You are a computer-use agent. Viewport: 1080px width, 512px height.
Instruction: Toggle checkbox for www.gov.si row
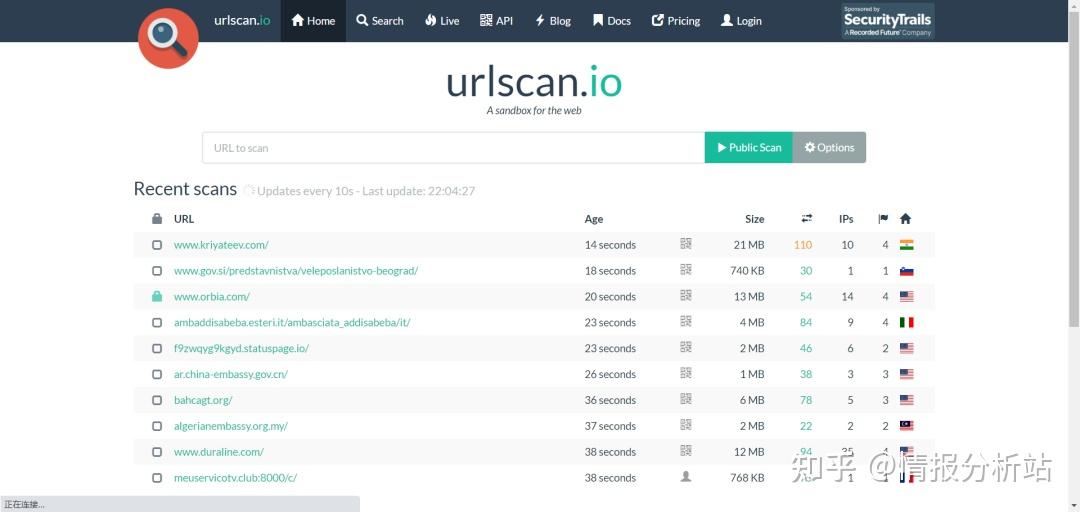tap(157, 271)
